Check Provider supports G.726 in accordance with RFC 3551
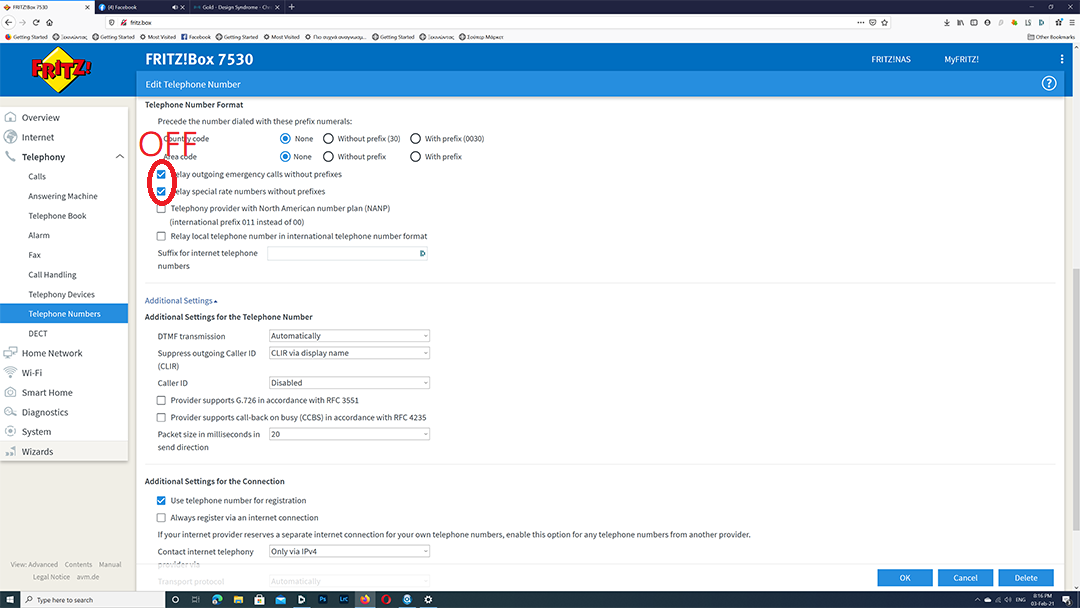The width and height of the screenshot is (1080, 608). (161, 400)
